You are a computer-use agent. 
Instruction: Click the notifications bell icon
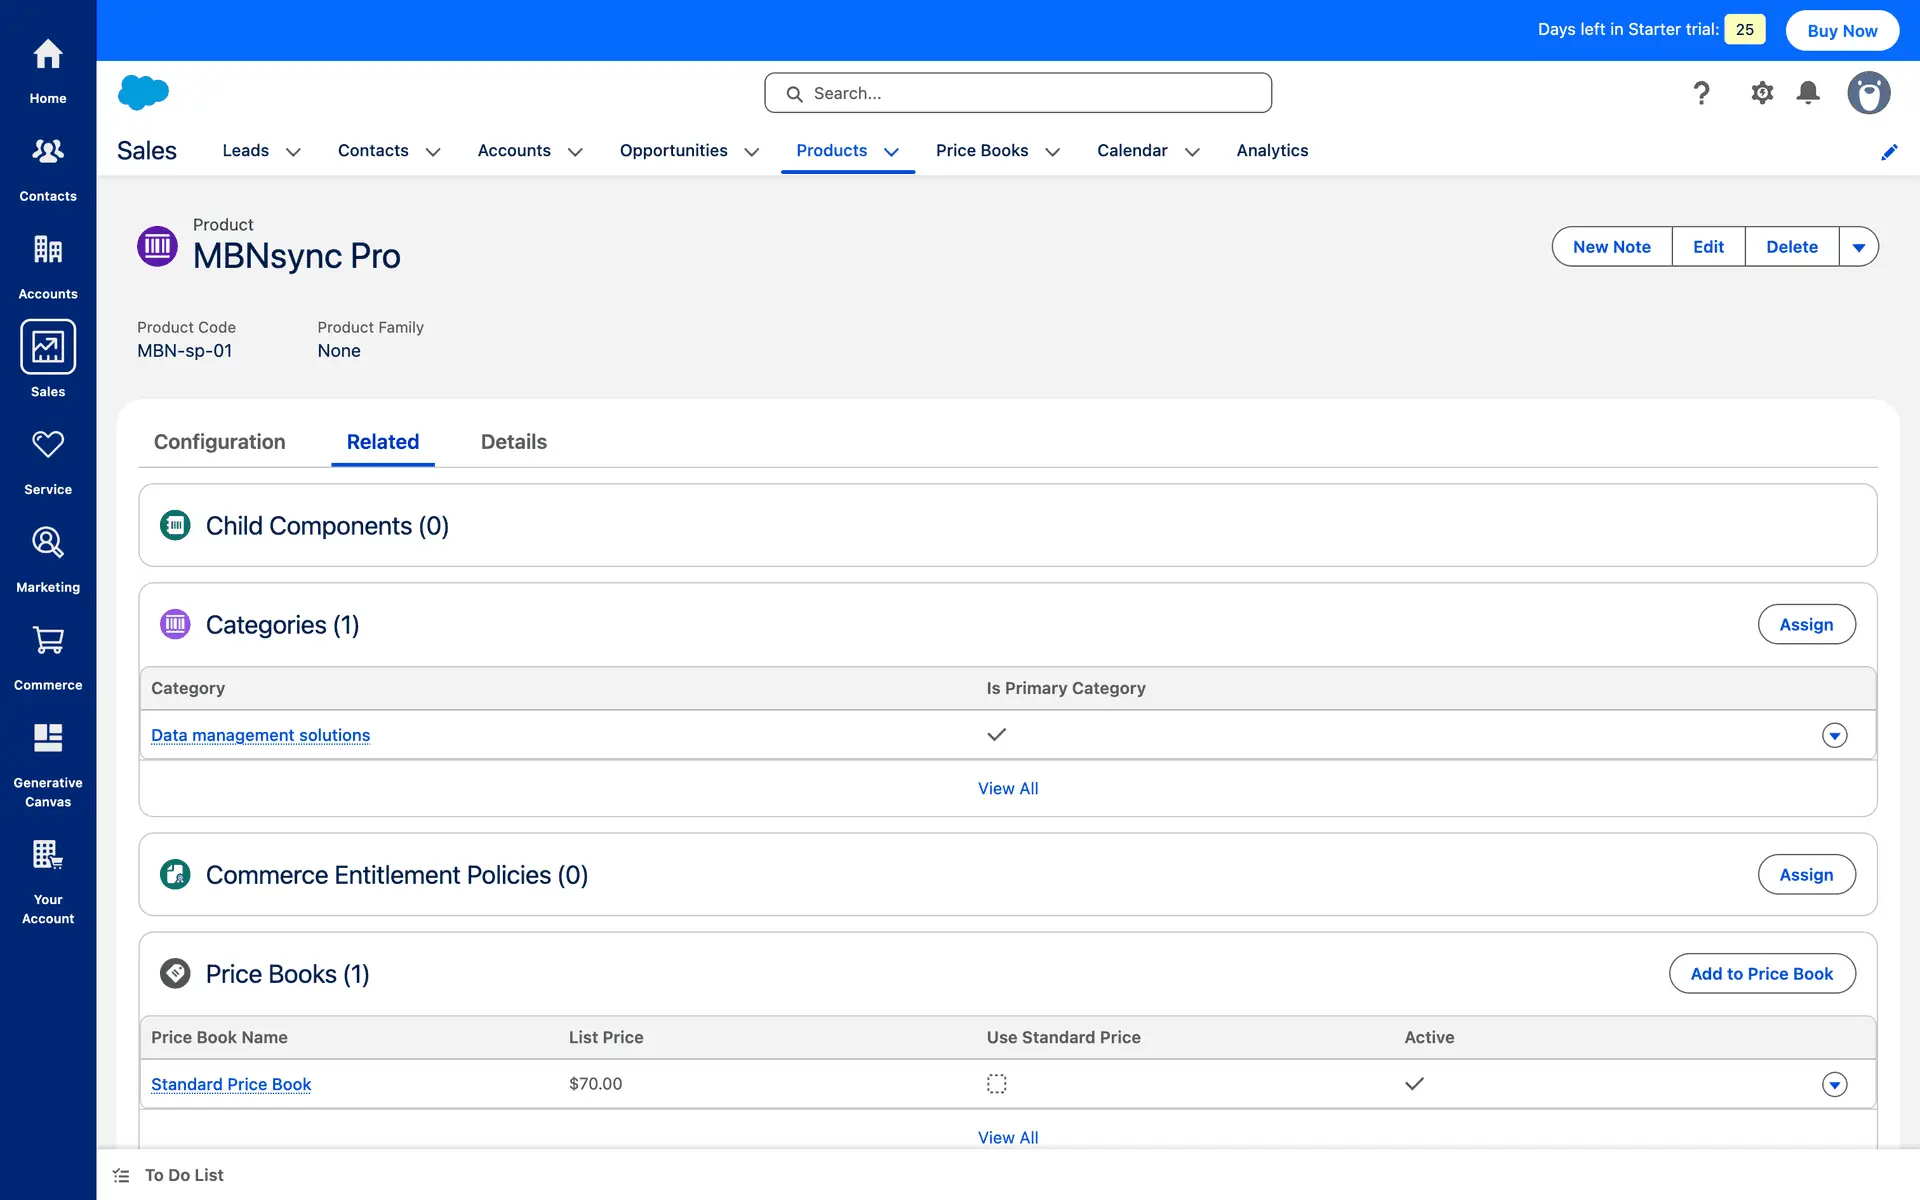coord(1808,93)
